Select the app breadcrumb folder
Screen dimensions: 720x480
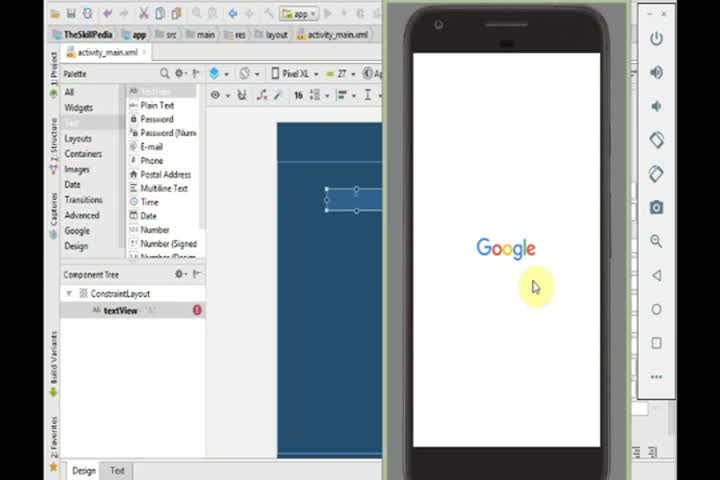(135, 34)
